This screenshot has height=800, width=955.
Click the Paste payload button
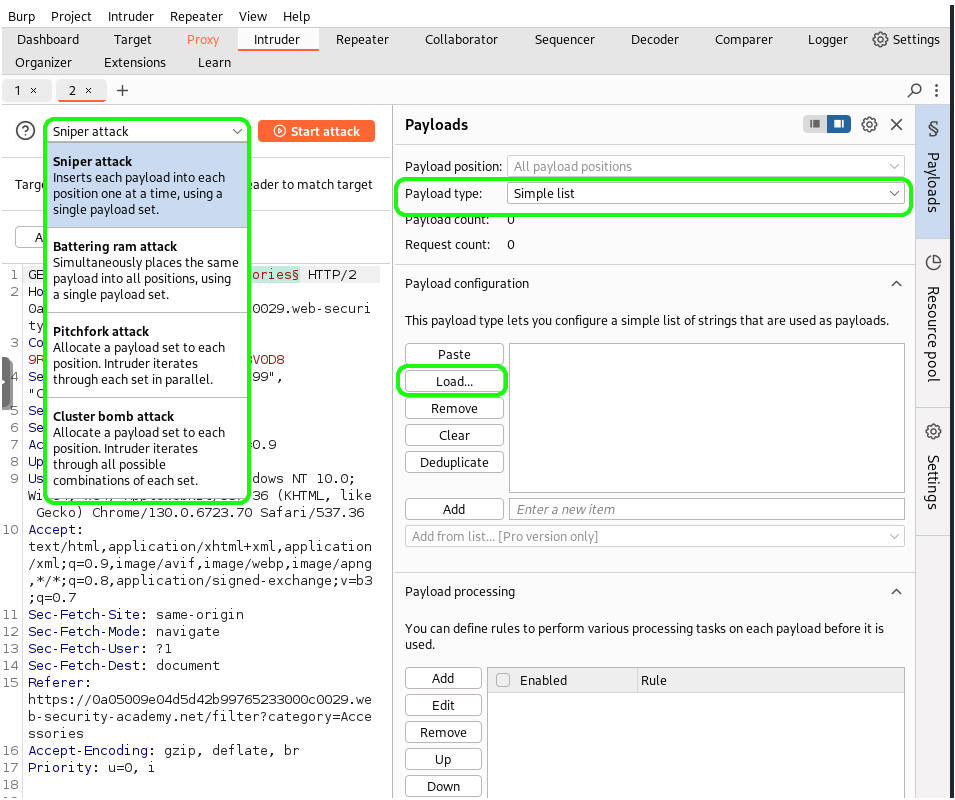coord(454,354)
